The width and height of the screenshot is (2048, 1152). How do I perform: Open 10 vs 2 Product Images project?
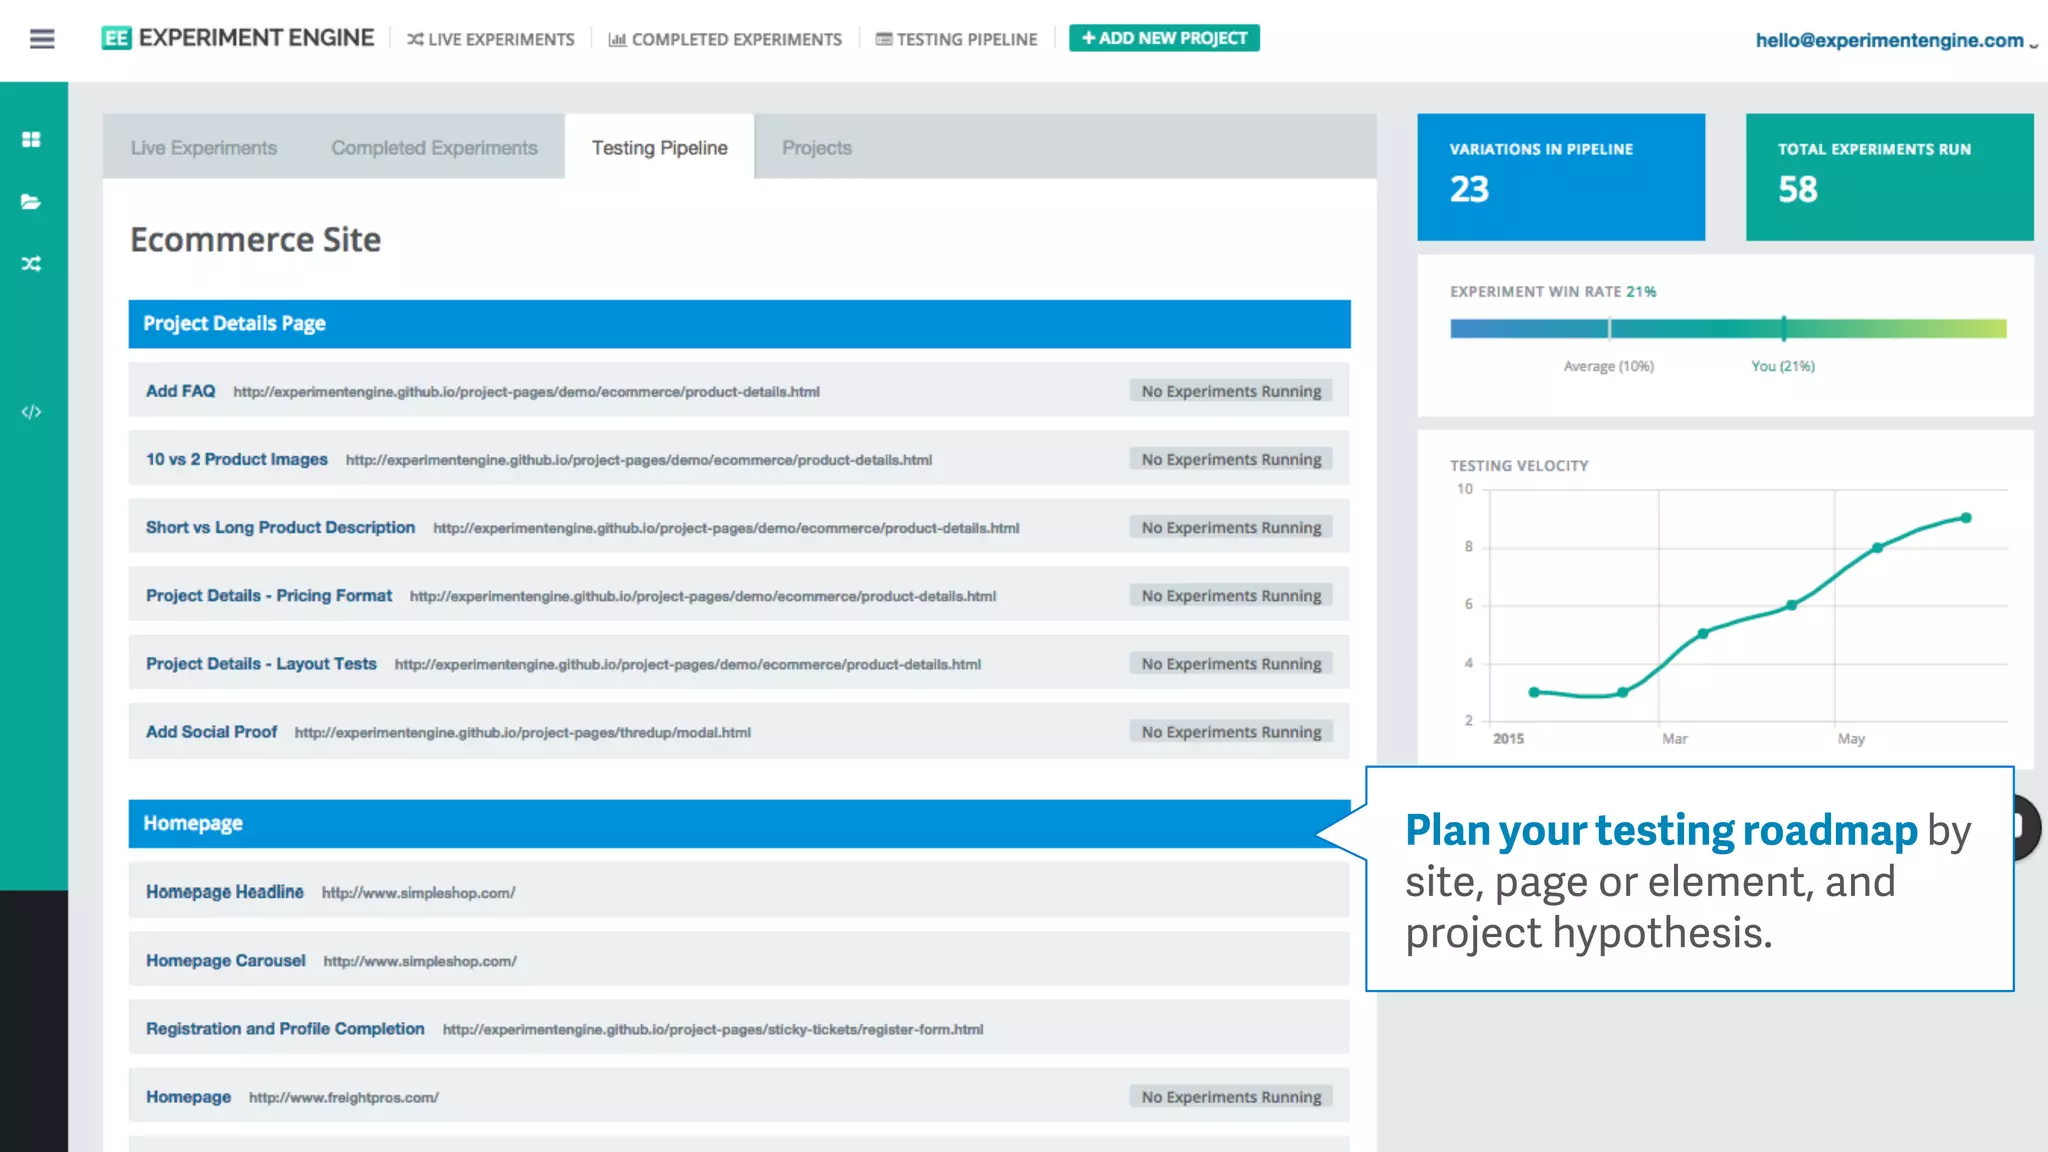pyautogui.click(x=237, y=459)
